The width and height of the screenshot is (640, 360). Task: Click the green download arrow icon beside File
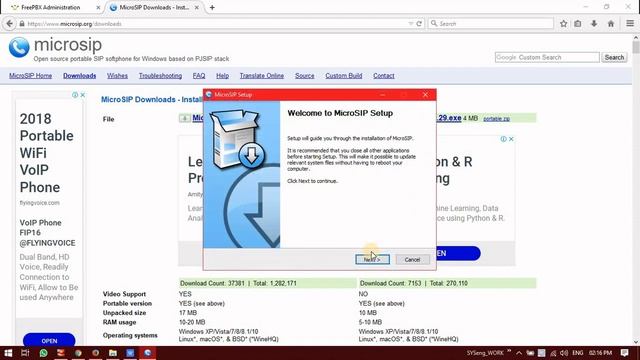(x=184, y=118)
